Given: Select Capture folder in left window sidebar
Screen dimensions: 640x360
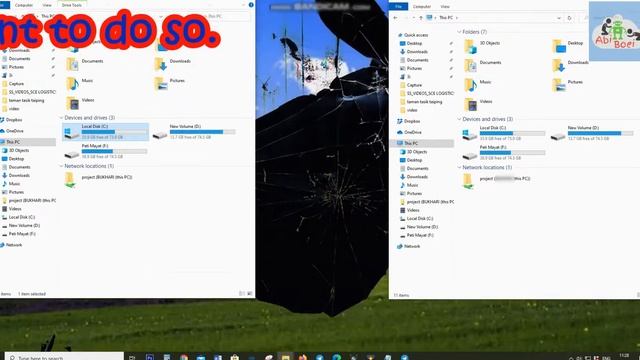Looking at the screenshot, I should pyautogui.click(x=13, y=84).
